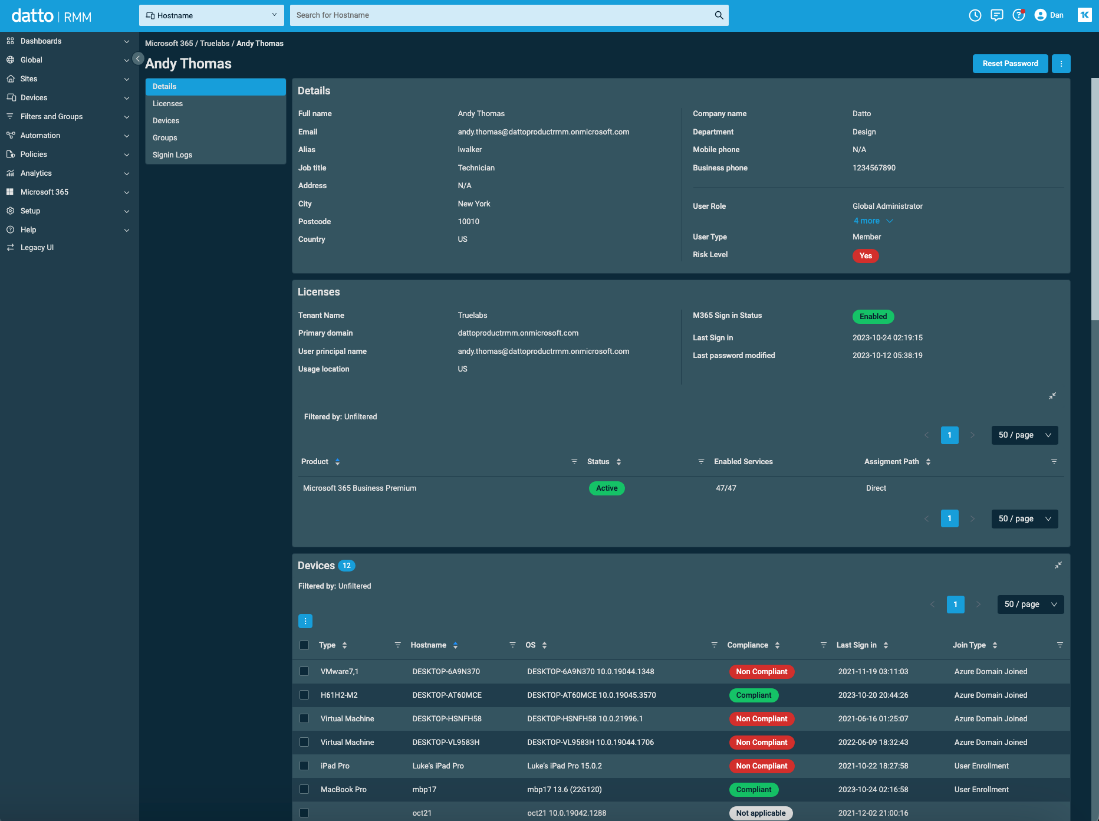The width and height of the screenshot is (1099, 821).
Task: Click the Global globe icon
Action: click(x=10, y=60)
